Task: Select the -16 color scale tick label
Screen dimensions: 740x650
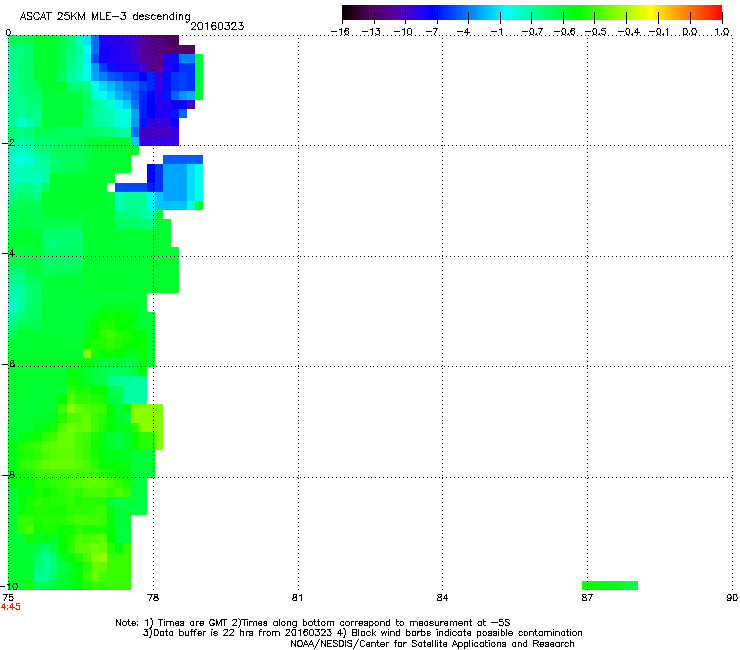Action: coord(340,32)
